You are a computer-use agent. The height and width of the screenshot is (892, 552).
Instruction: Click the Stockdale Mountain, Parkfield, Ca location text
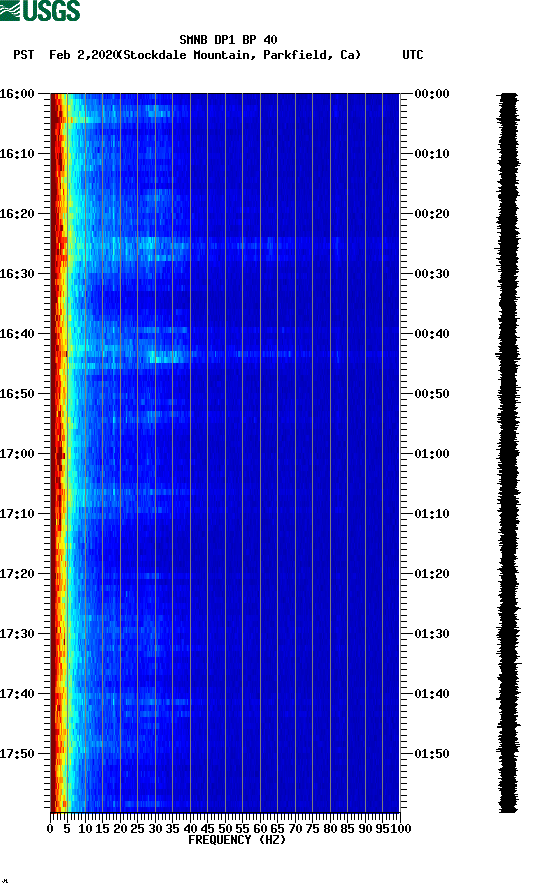pos(240,55)
